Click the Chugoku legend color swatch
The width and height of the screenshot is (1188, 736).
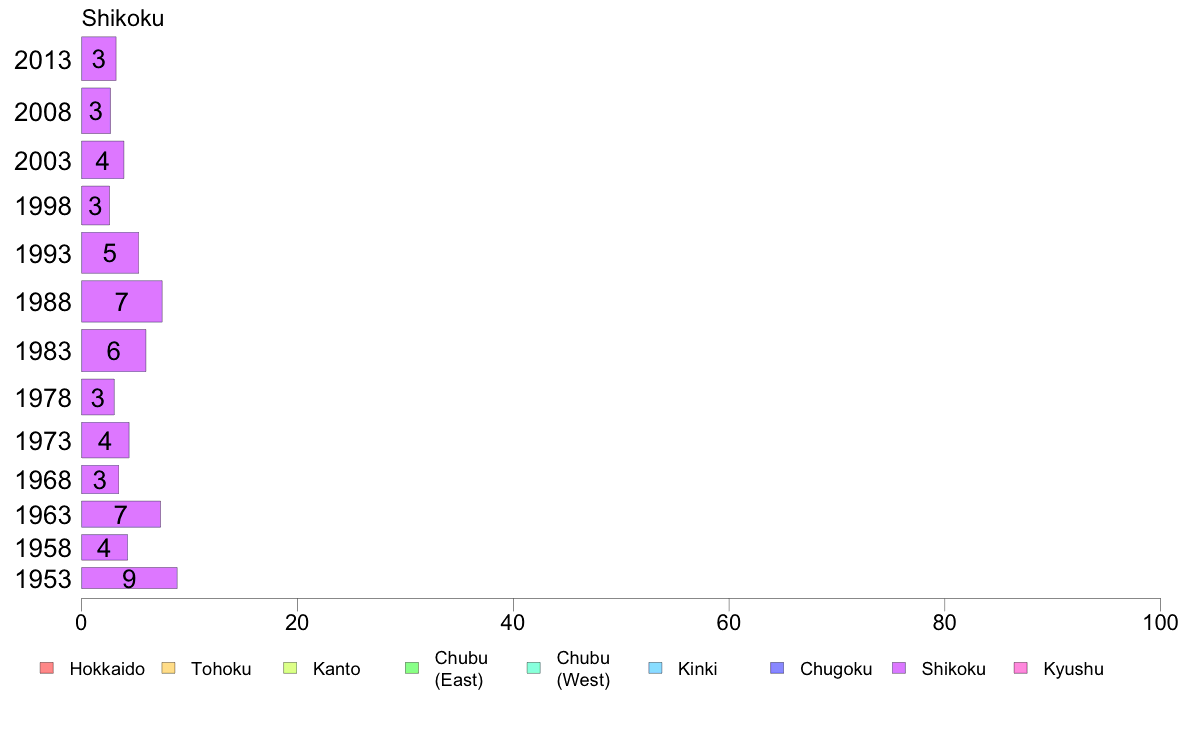pos(777,668)
